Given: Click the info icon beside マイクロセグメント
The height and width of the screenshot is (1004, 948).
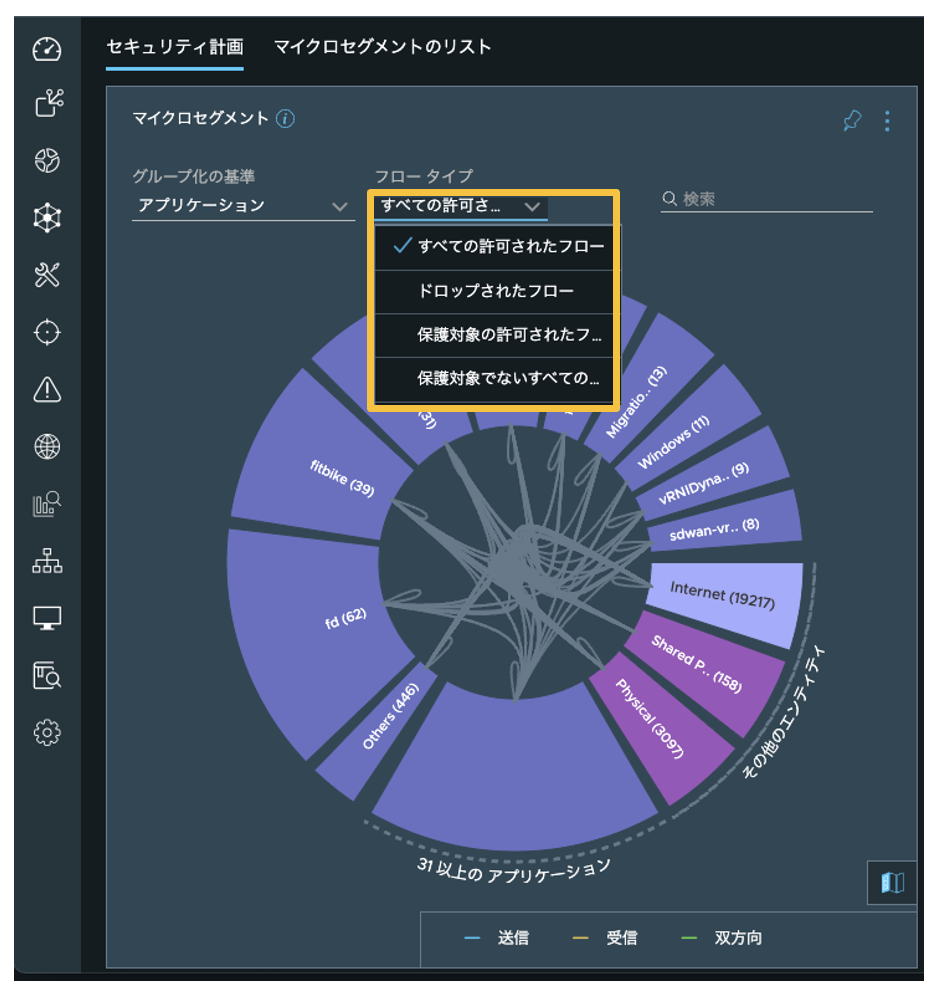Looking at the screenshot, I should click(x=285, y=119).
